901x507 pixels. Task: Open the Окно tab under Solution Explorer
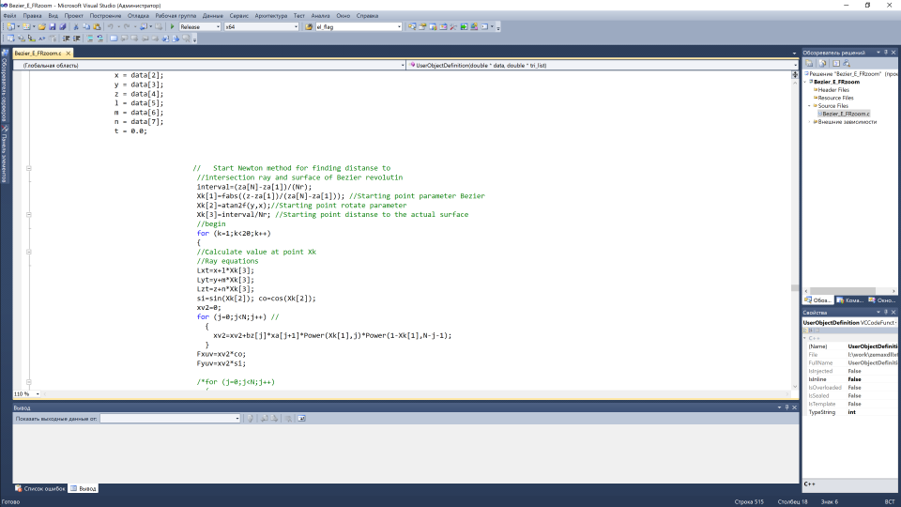(x=882, y=301)
